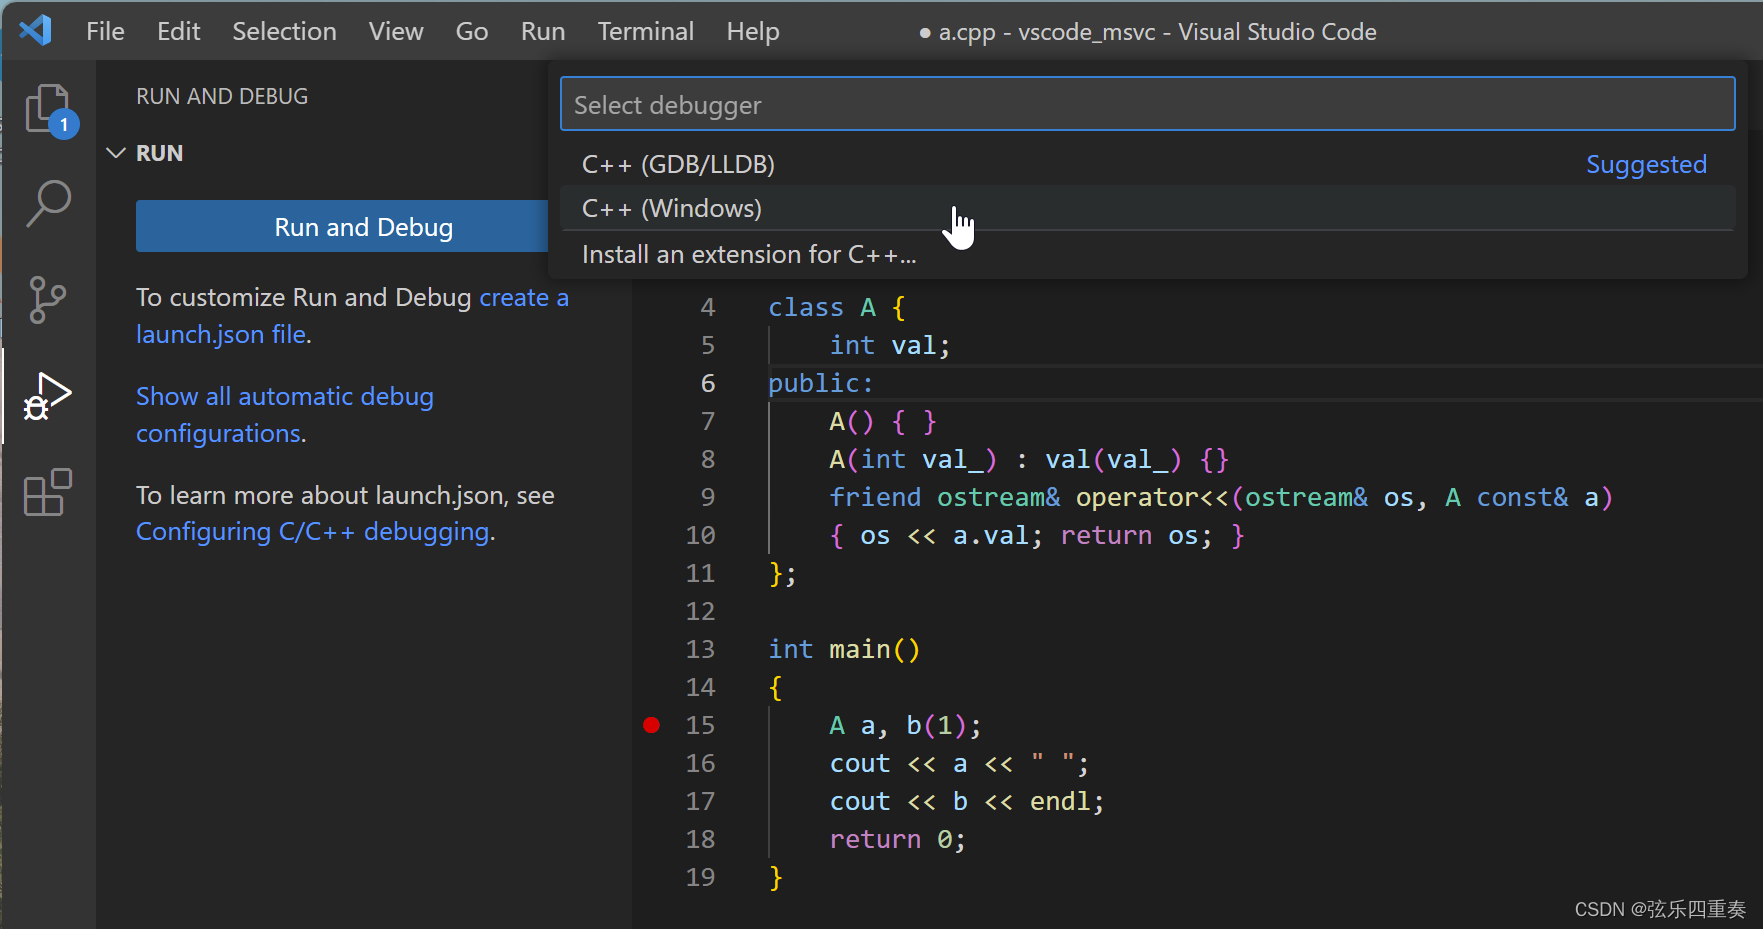The image size is (1763, 929).
Task: Open the Explorer view icon
Action: pyautogui.click(x=48, y=109)
